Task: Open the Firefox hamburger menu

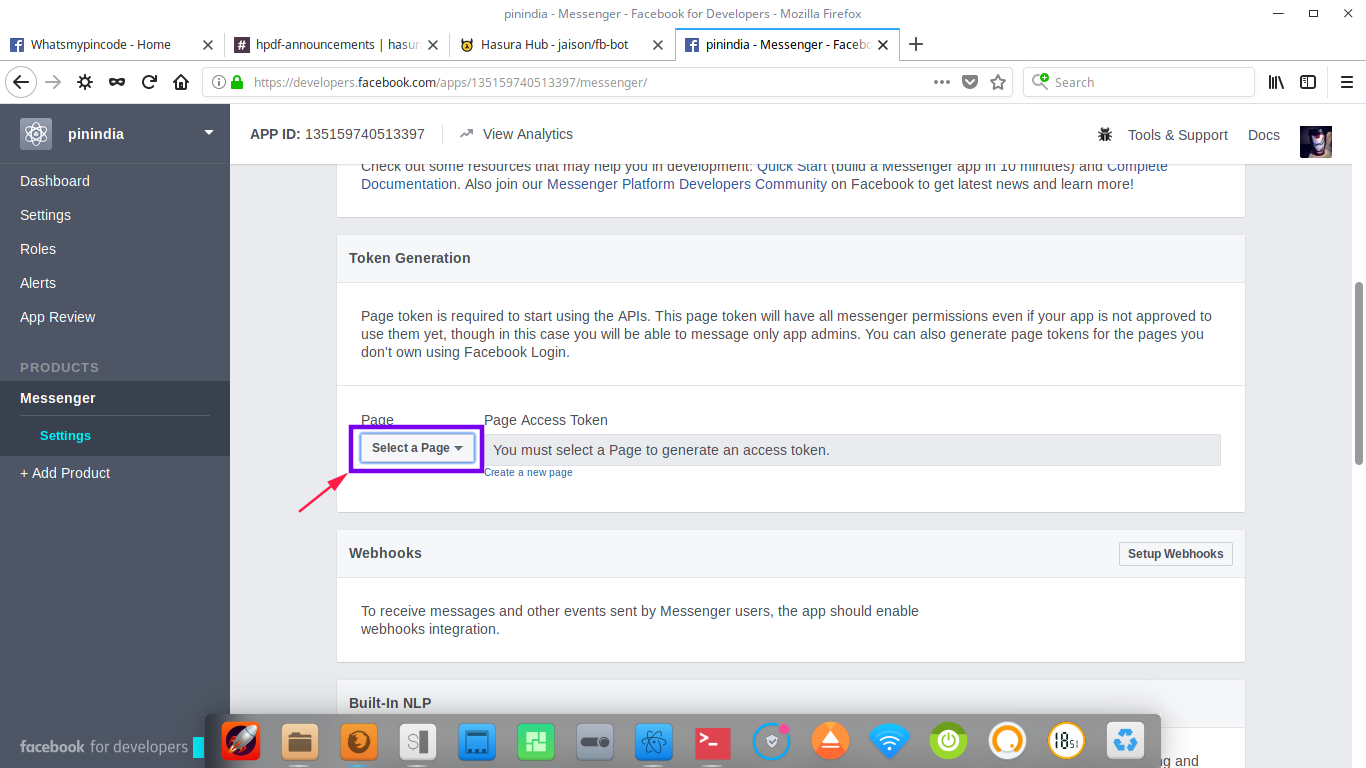Action: tap(1345, 82)
